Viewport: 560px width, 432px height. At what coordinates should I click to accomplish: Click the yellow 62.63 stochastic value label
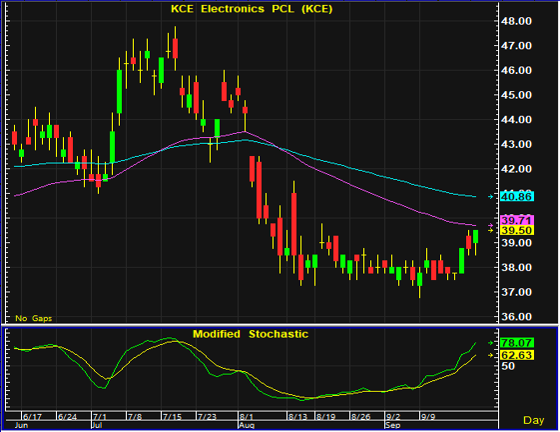(517, 355)
